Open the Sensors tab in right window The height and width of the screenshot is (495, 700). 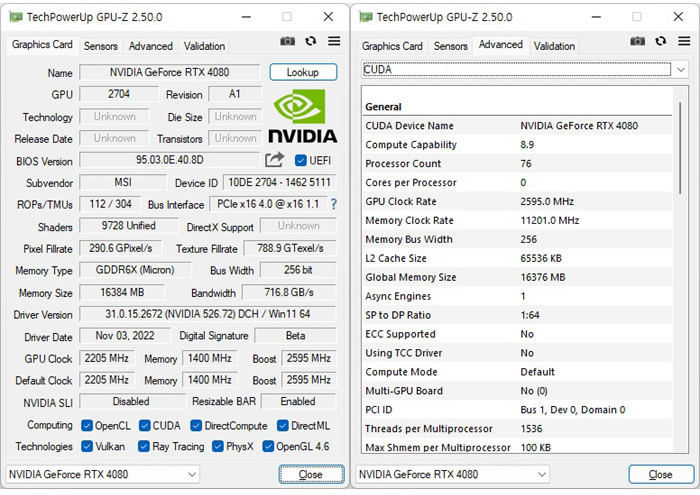(x=450, y=46)
